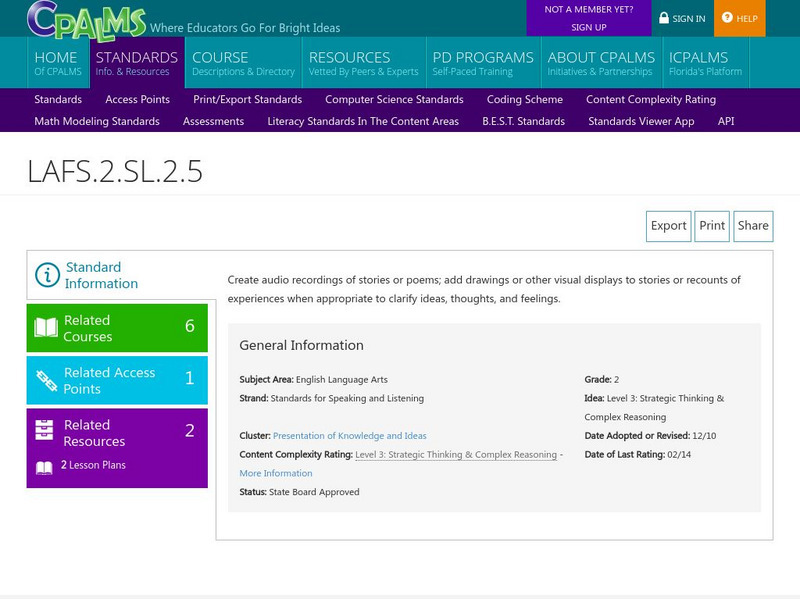Click the Standard Information info icon

click(47, 275)
